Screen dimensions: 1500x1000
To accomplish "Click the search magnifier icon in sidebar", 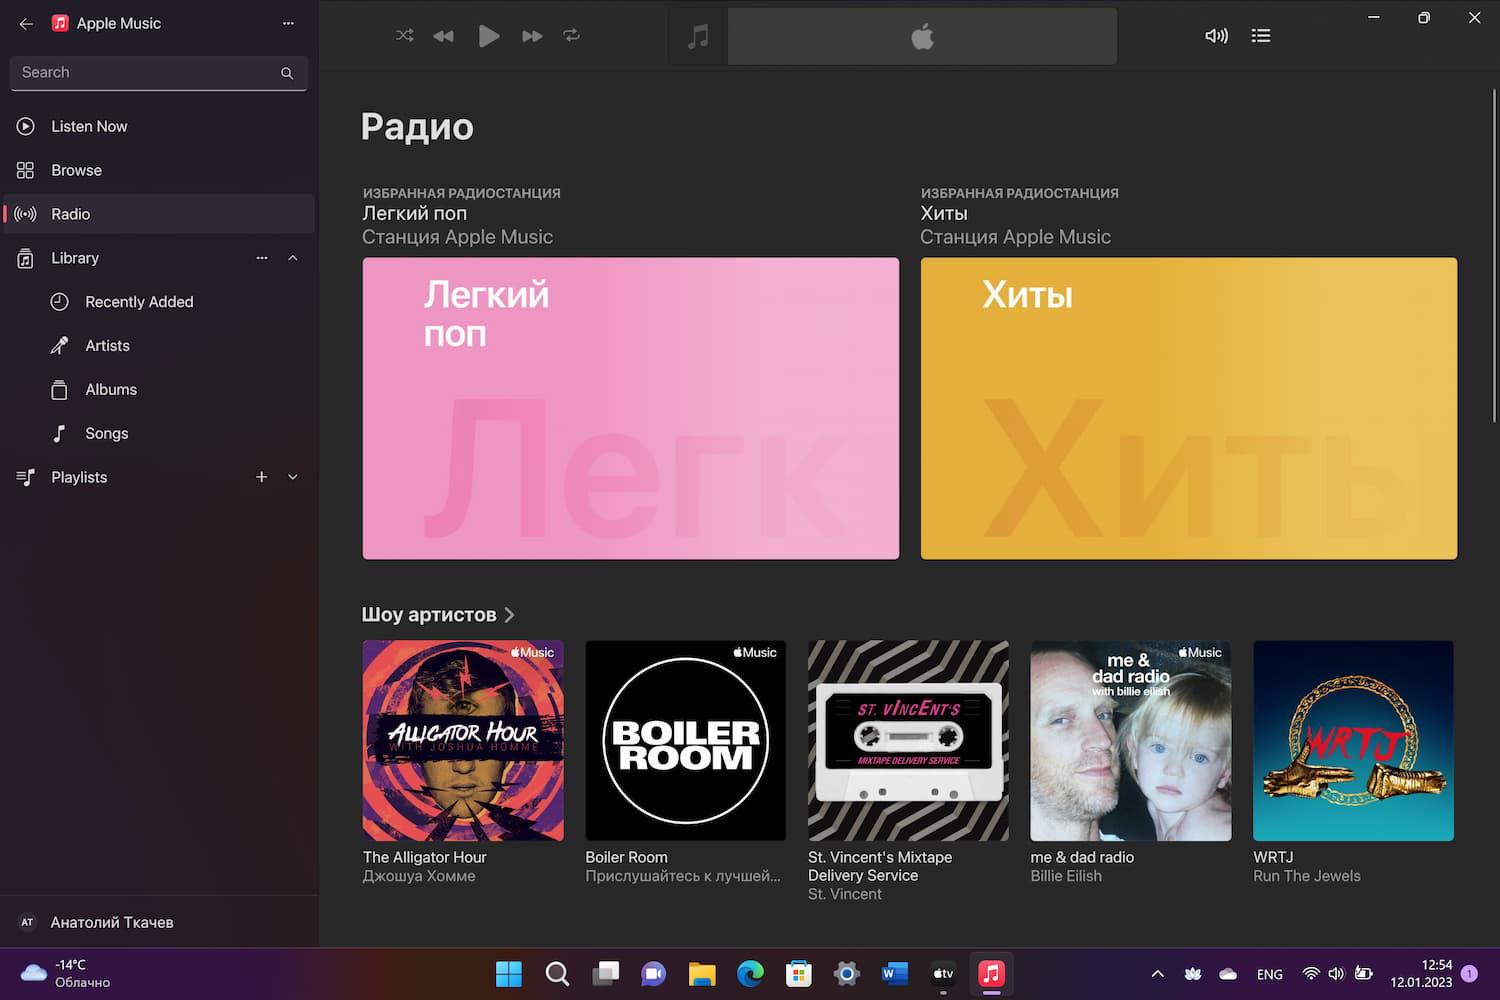I will [x=287, y=73].
